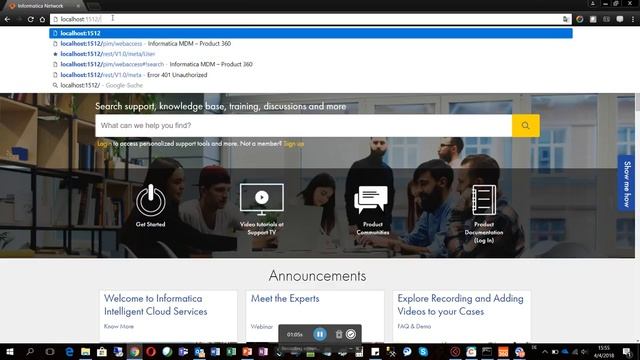
Task: Delete the recording with the trash icon
Action: coord(339,334)
